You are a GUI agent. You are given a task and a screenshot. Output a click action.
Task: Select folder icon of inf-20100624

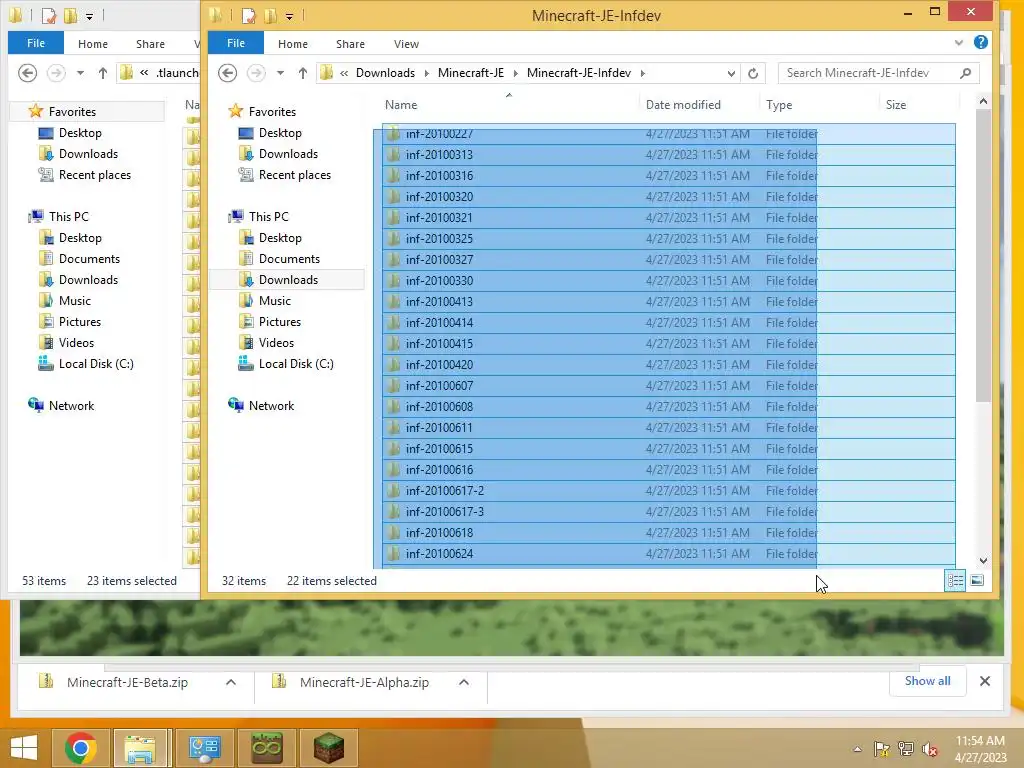392,553
